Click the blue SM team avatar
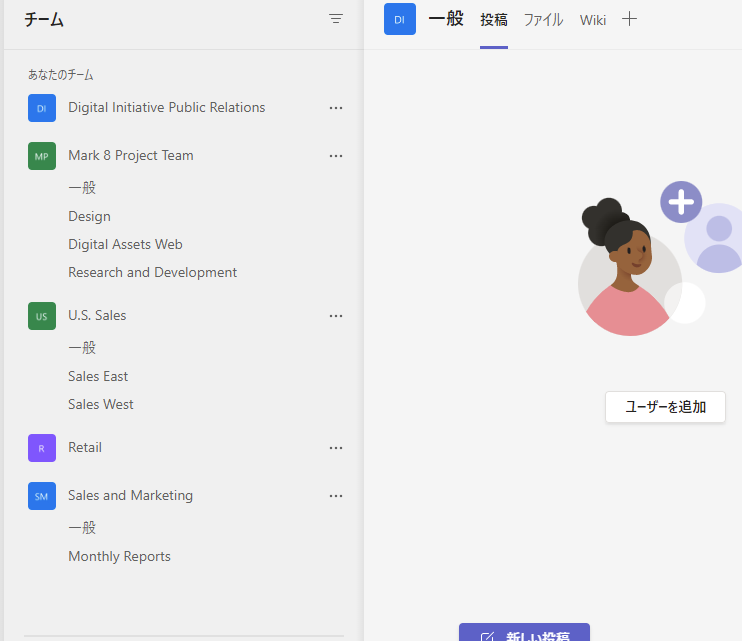Viewport: 742px width, 641px height. point(41,496)
